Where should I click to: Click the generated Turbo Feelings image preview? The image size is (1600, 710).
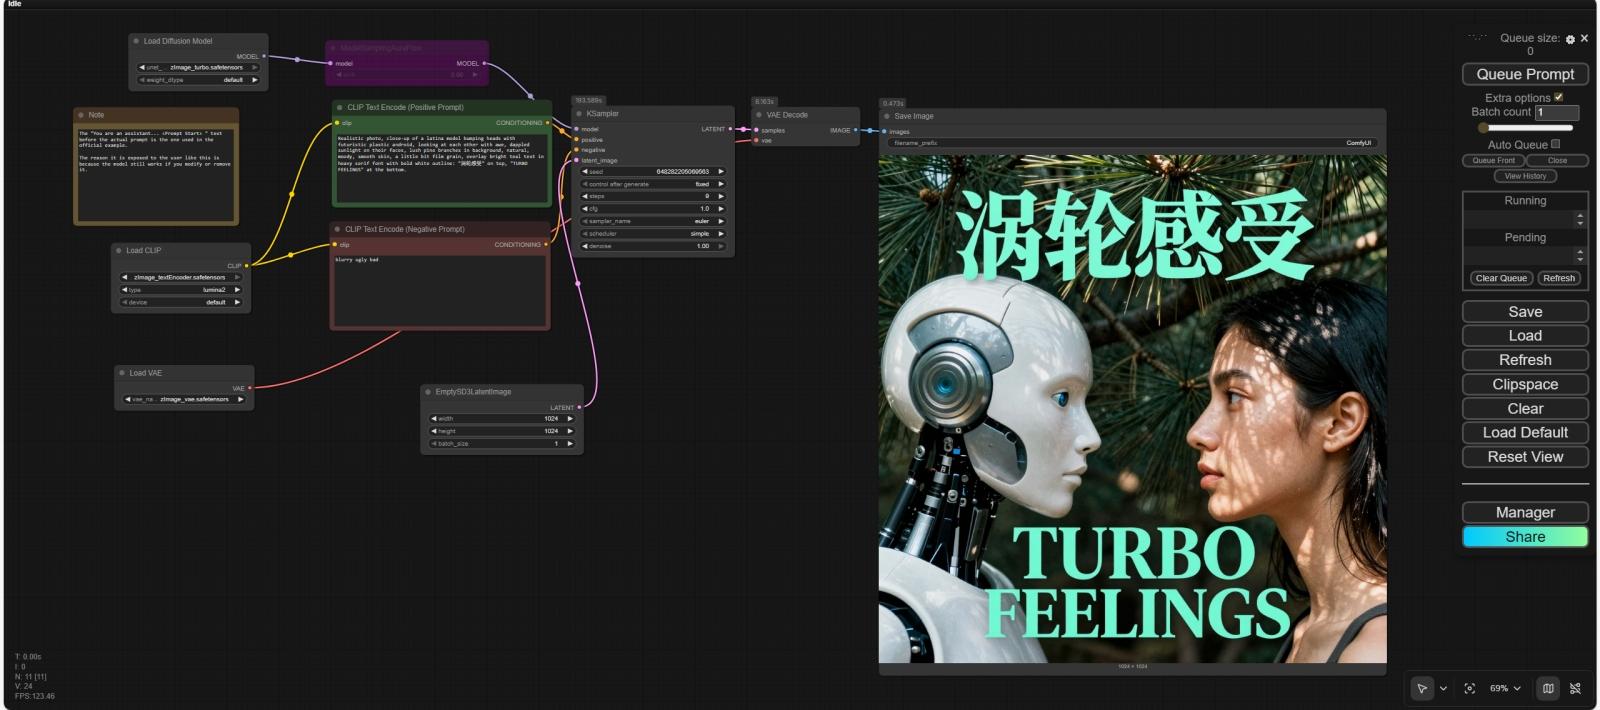pyautogui.click(x=1132, y=408)
